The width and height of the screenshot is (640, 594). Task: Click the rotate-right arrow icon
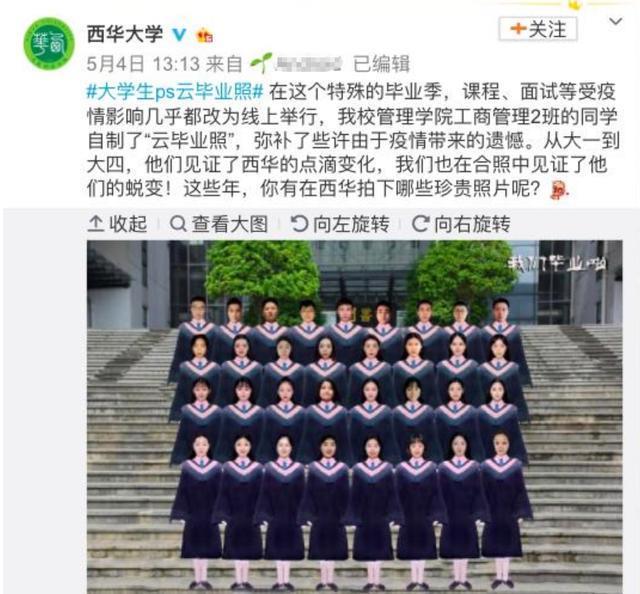coord(420,224)
